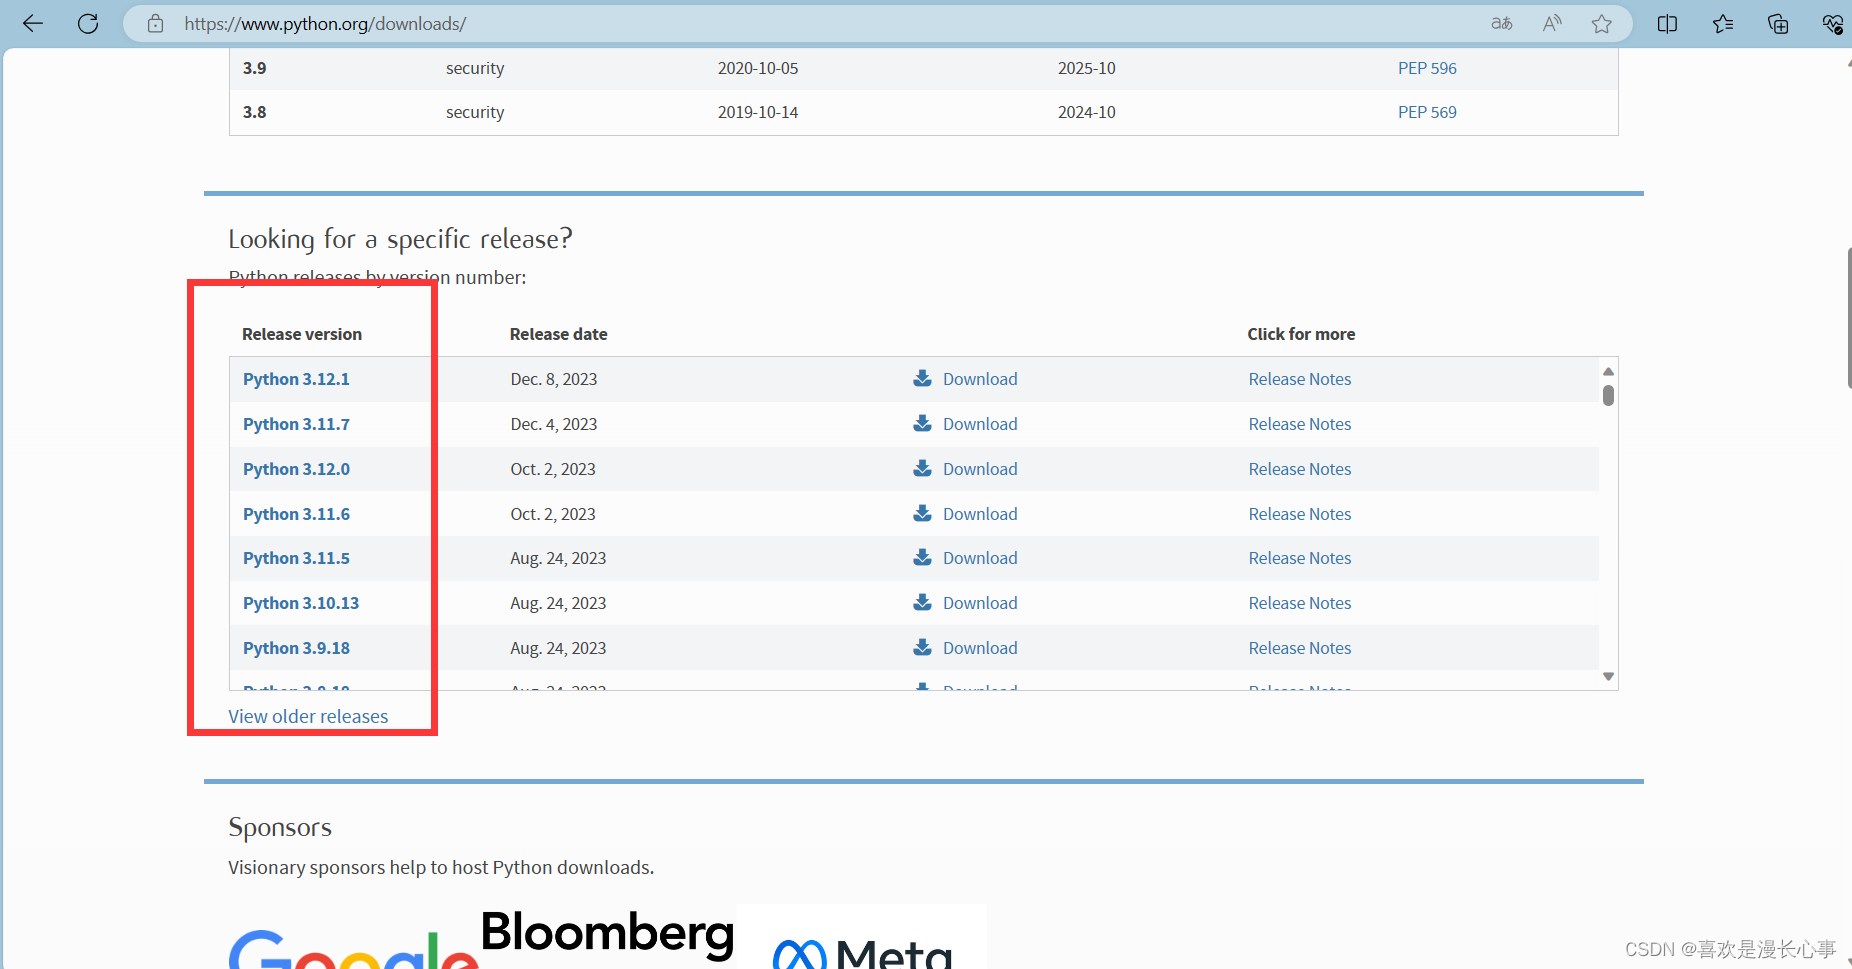This screenshot has width=1852, height=969.
Task: Click download icon for Python 3.9.18
Action: (922, 647)
